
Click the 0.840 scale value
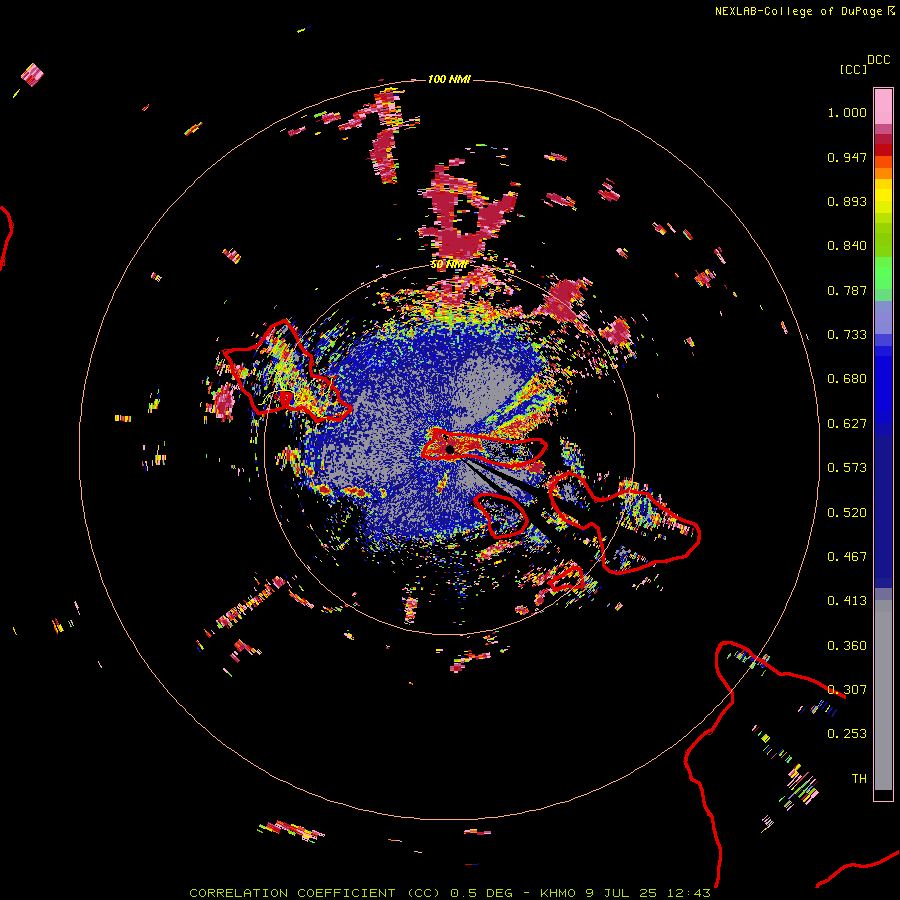click(847, 246)
